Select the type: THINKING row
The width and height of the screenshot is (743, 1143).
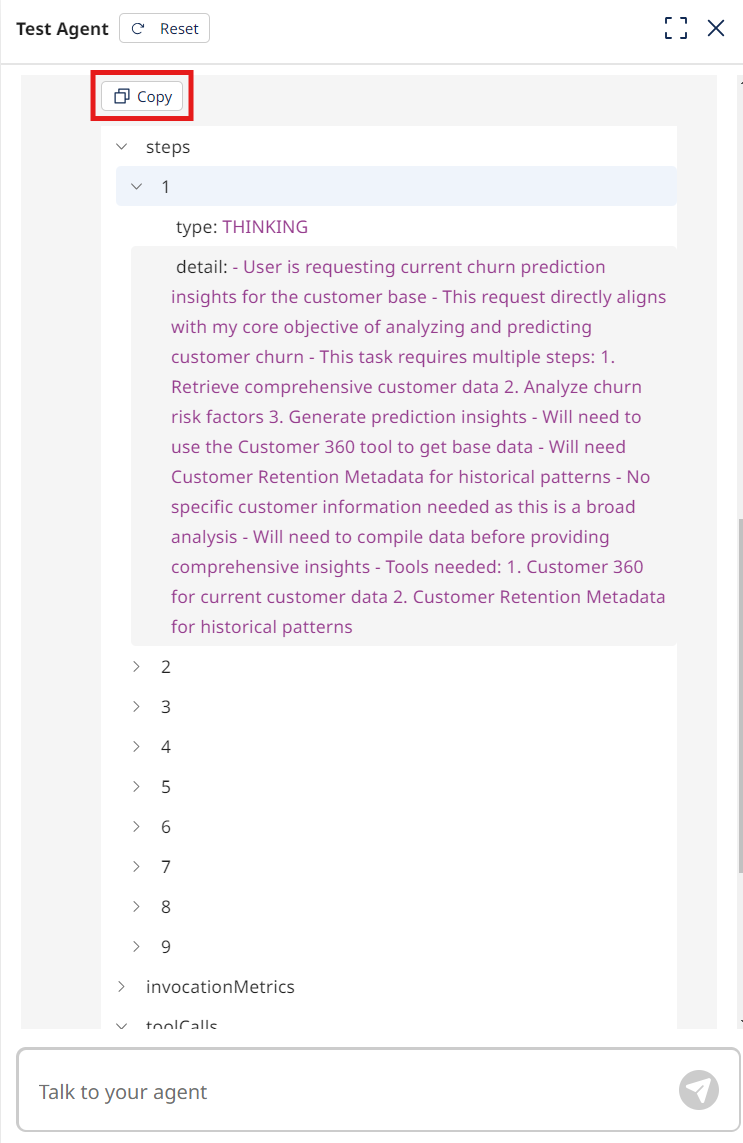pos(242,227)
